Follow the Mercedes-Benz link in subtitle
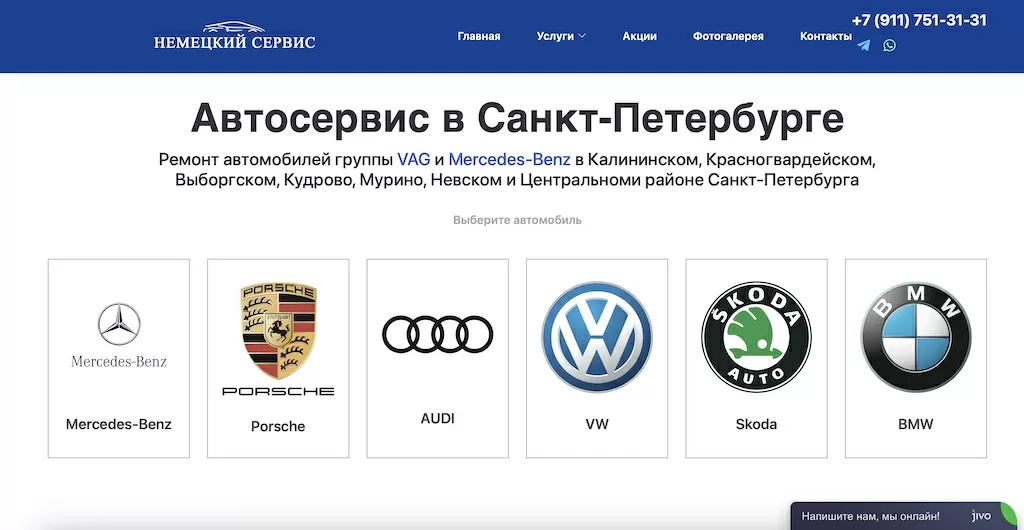The width and height of the screenshot is (1024, 530). (509, 160)
